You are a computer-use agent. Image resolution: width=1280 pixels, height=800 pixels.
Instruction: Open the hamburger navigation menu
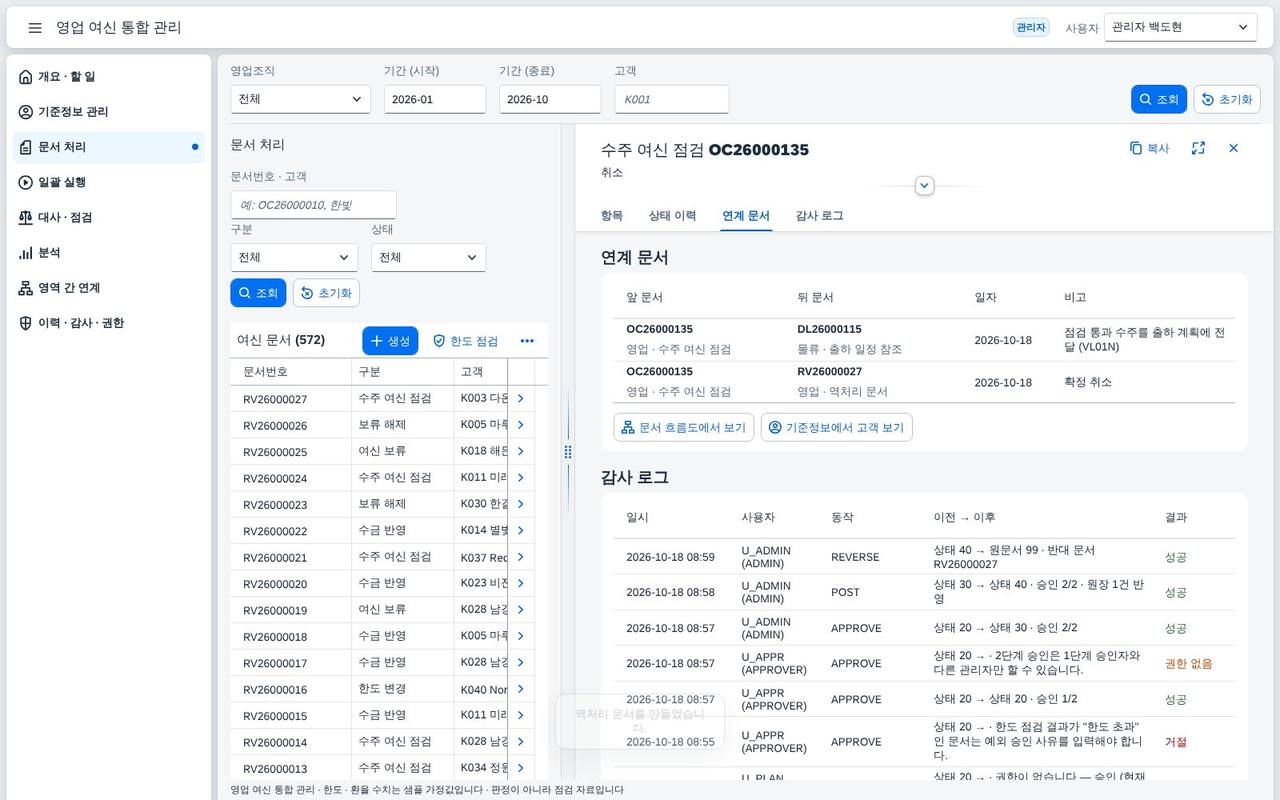point(35,28)
